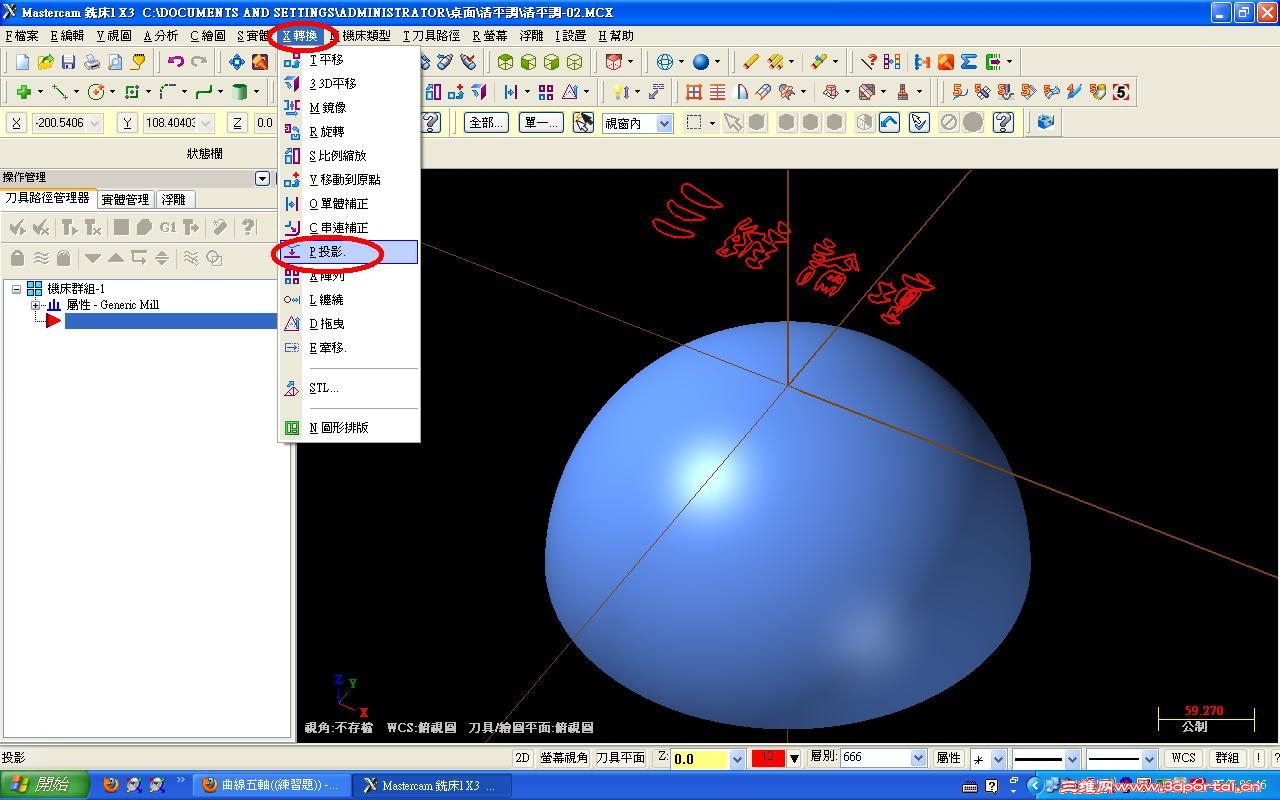Switch to the 曲線五軸 Firefox taskbar window

[x=273, y=785]
